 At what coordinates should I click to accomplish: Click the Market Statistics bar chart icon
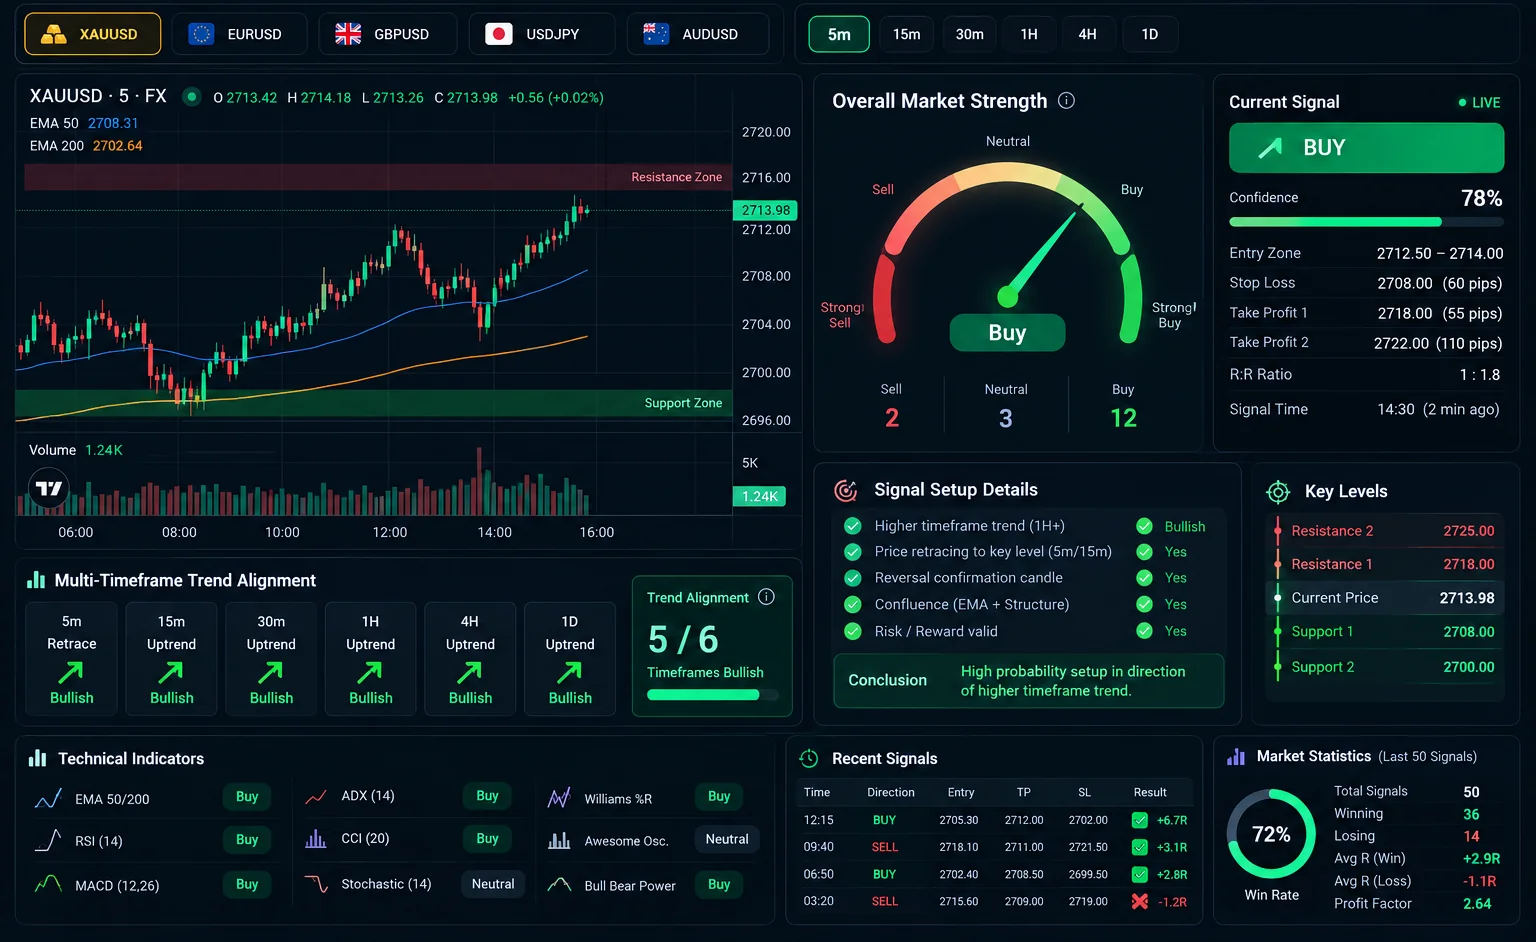click(x=1236, y=757)
